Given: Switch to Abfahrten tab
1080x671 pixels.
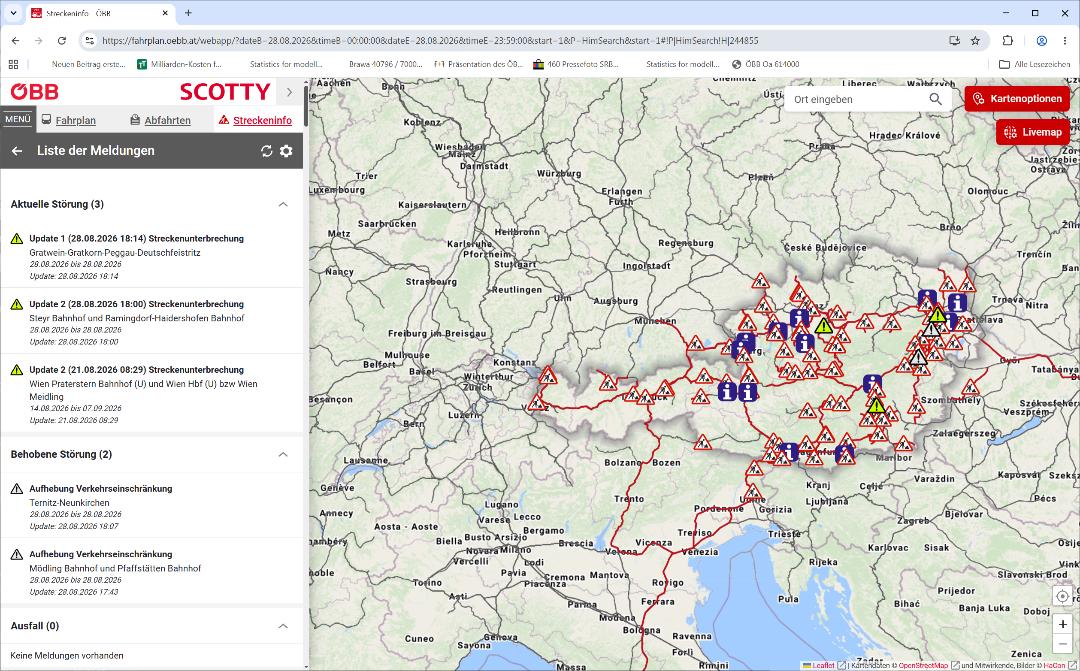Looking at the screenshot, I should (x=160, y=120).
